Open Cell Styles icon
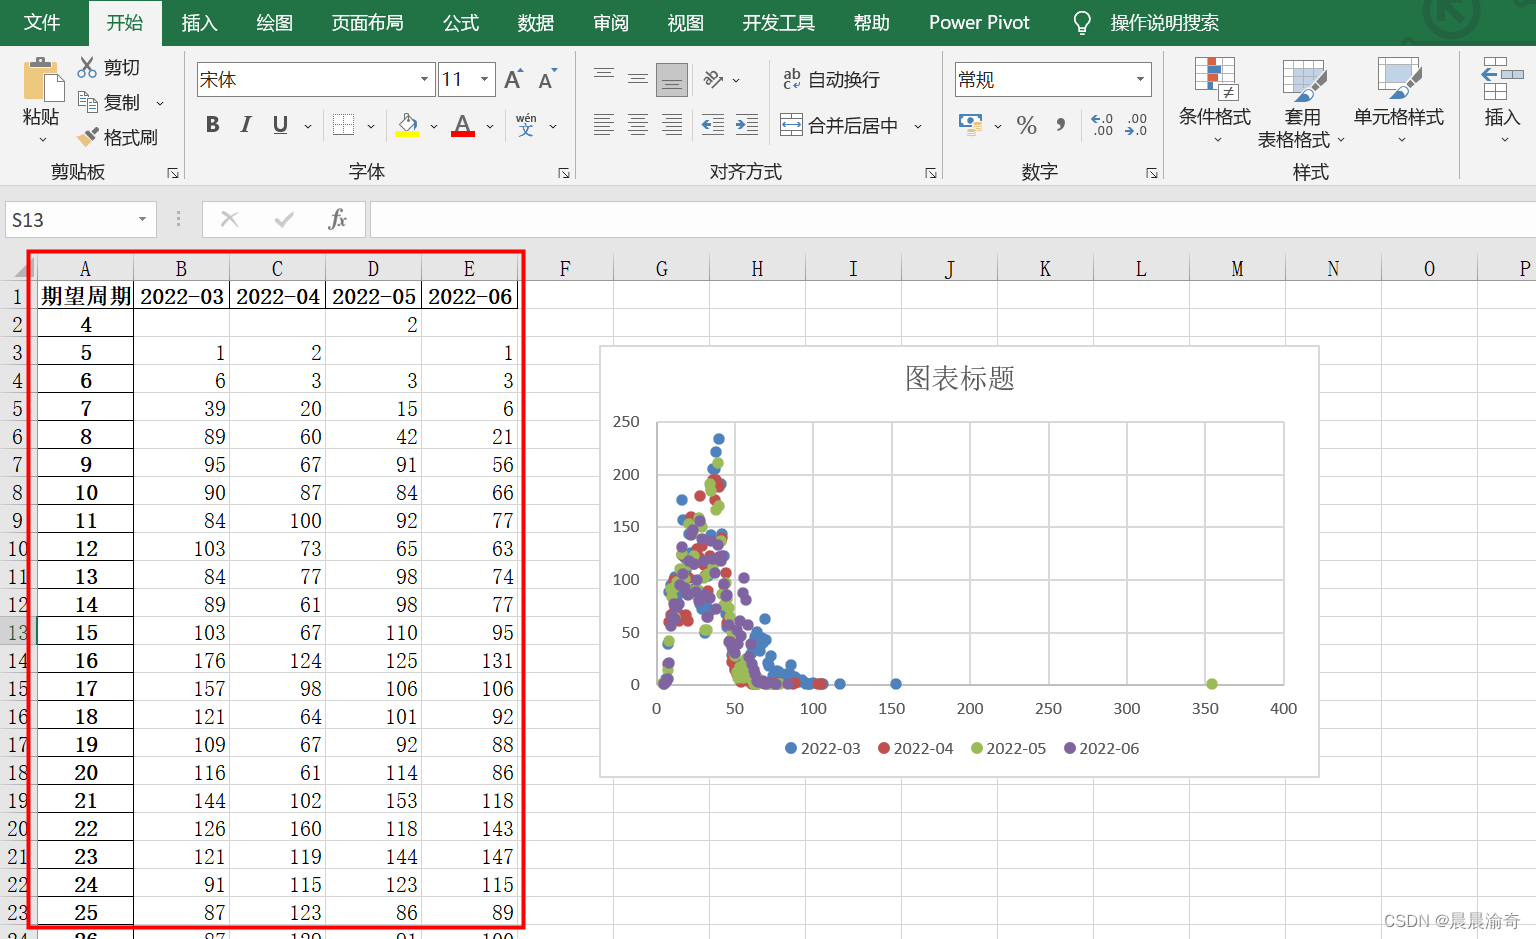1536x939 pixels. point(1398,80)
